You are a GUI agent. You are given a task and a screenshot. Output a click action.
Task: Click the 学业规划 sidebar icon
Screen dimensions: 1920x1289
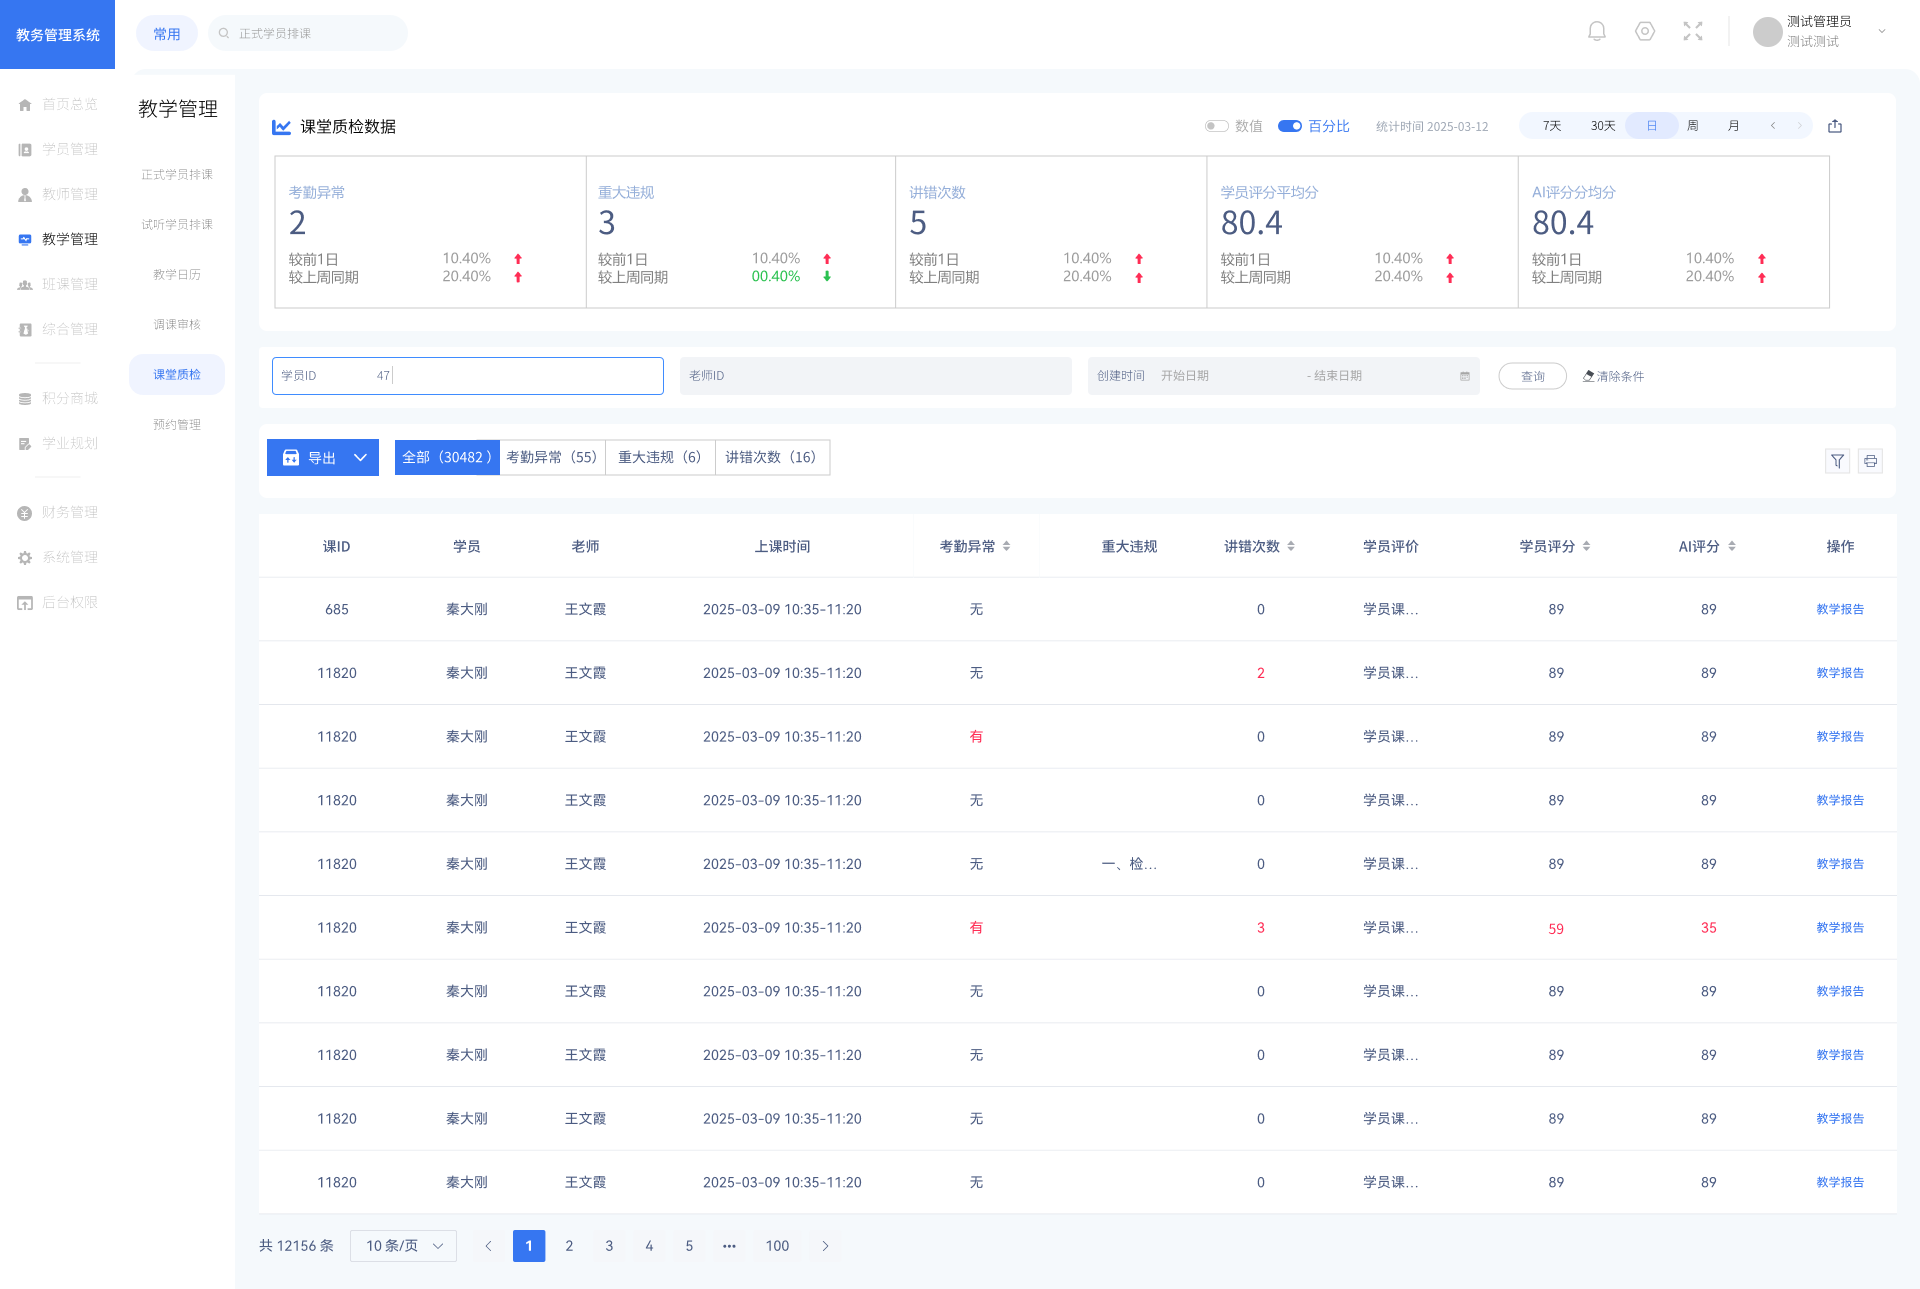[x=25, y=443]
